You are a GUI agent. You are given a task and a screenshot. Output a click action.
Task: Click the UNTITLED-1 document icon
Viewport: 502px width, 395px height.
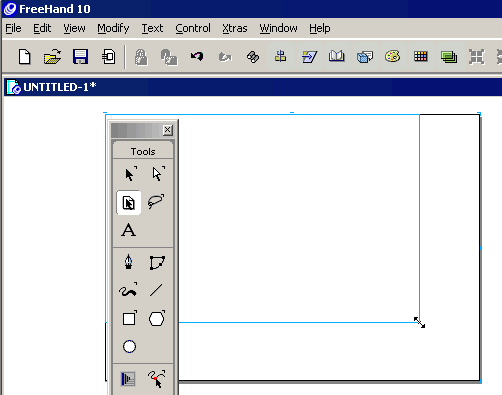(x=13, y=87)
